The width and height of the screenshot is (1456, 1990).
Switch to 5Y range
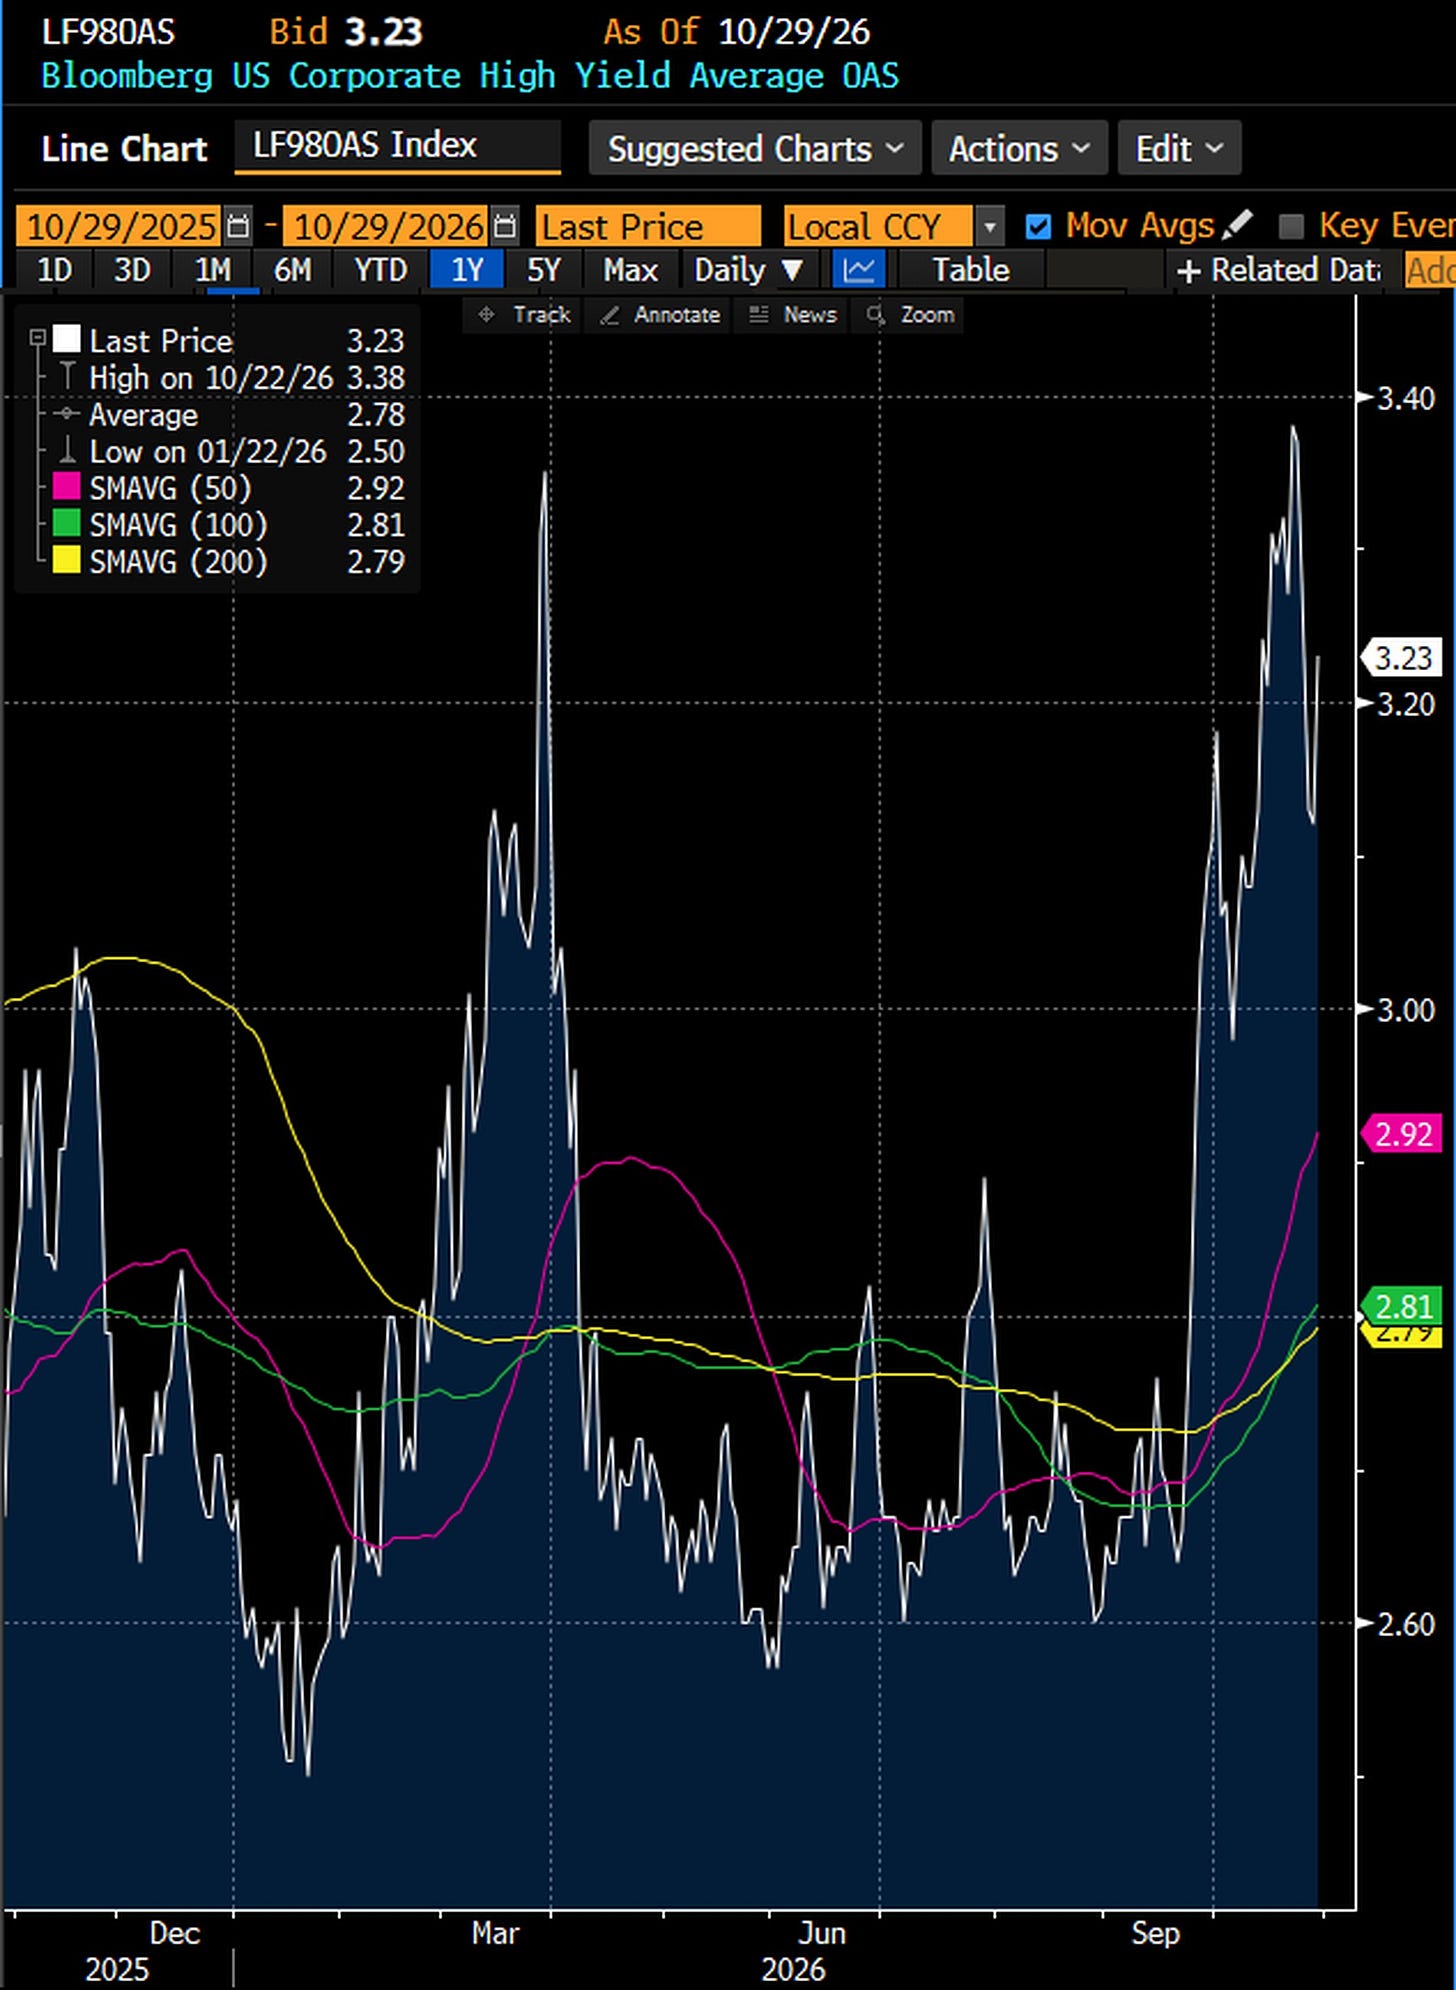click(544, 270)
